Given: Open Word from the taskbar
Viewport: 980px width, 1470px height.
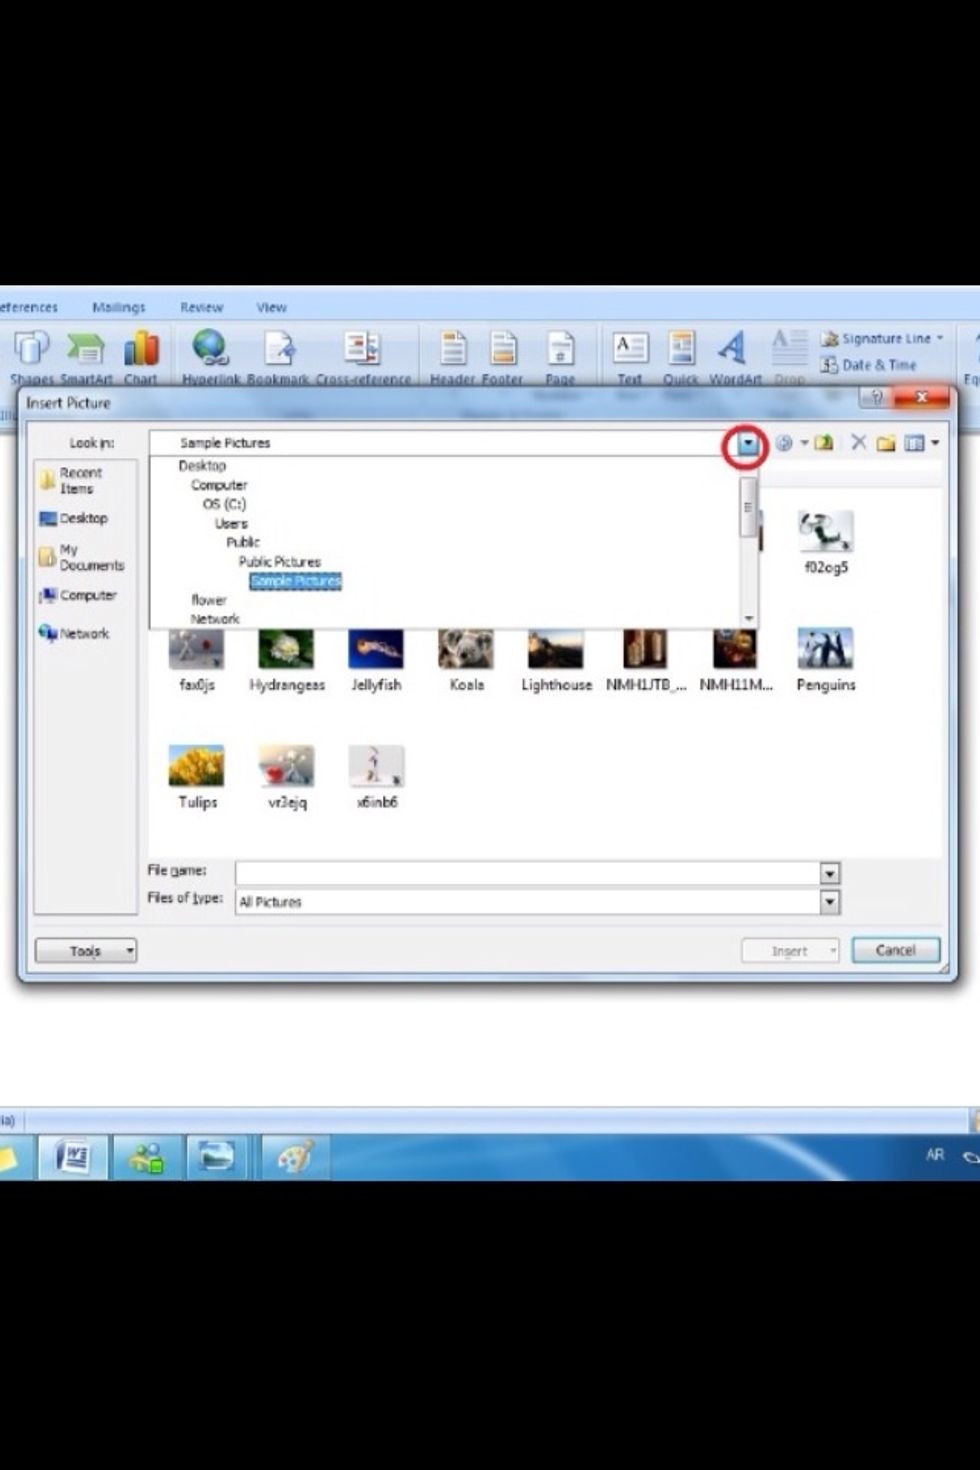Looking at the screenshot, I should click(73, 1157).
